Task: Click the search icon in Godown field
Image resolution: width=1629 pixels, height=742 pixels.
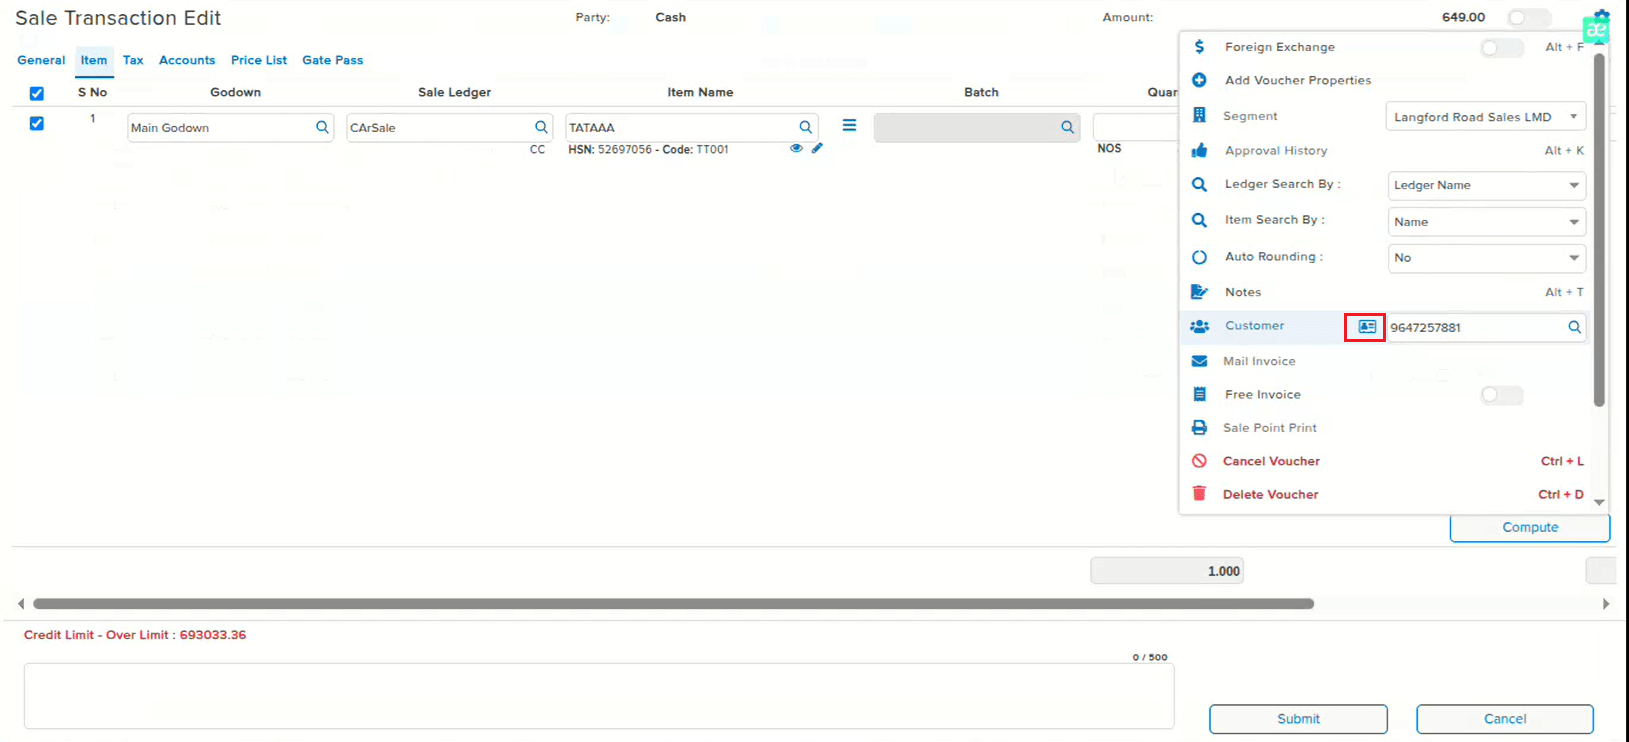Action: [322, 127]
